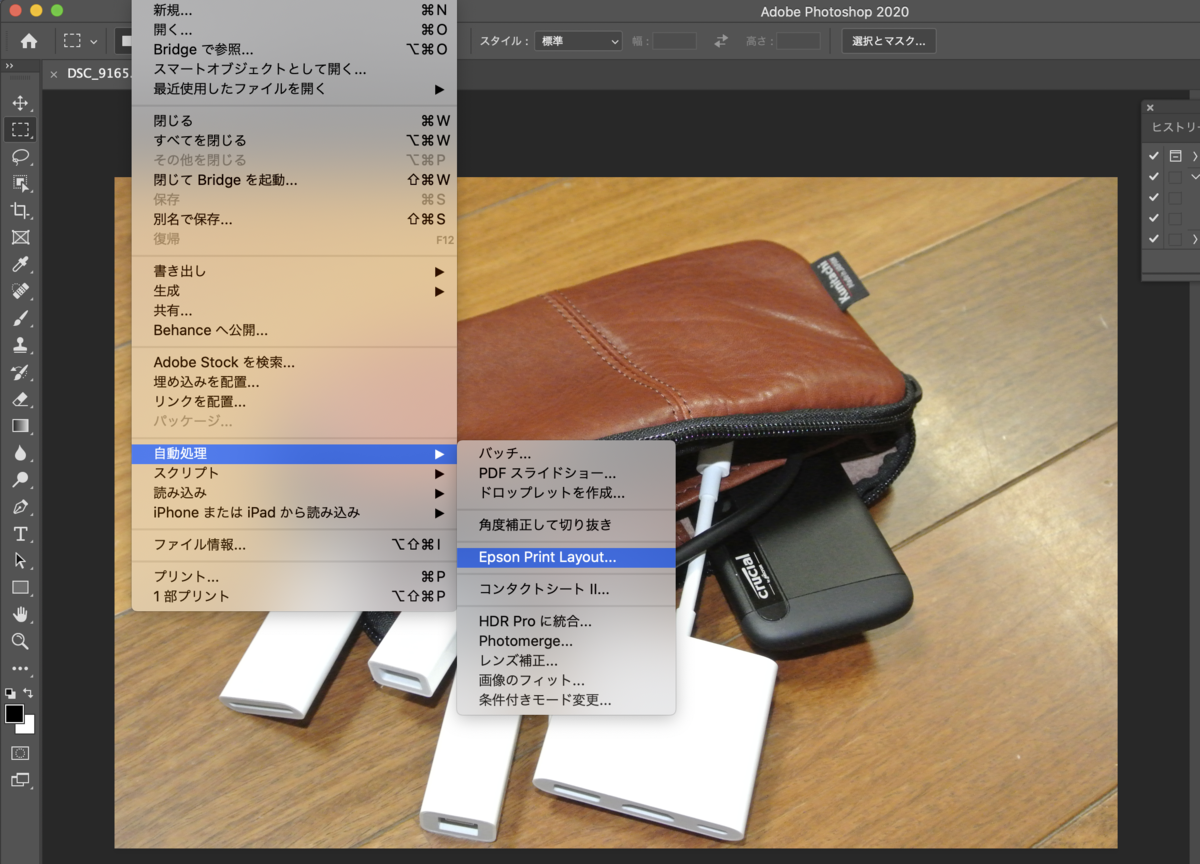Select HDR Pro に統合... item
The height and width of the screenshot is (864, 1200).
click(566, 621)
